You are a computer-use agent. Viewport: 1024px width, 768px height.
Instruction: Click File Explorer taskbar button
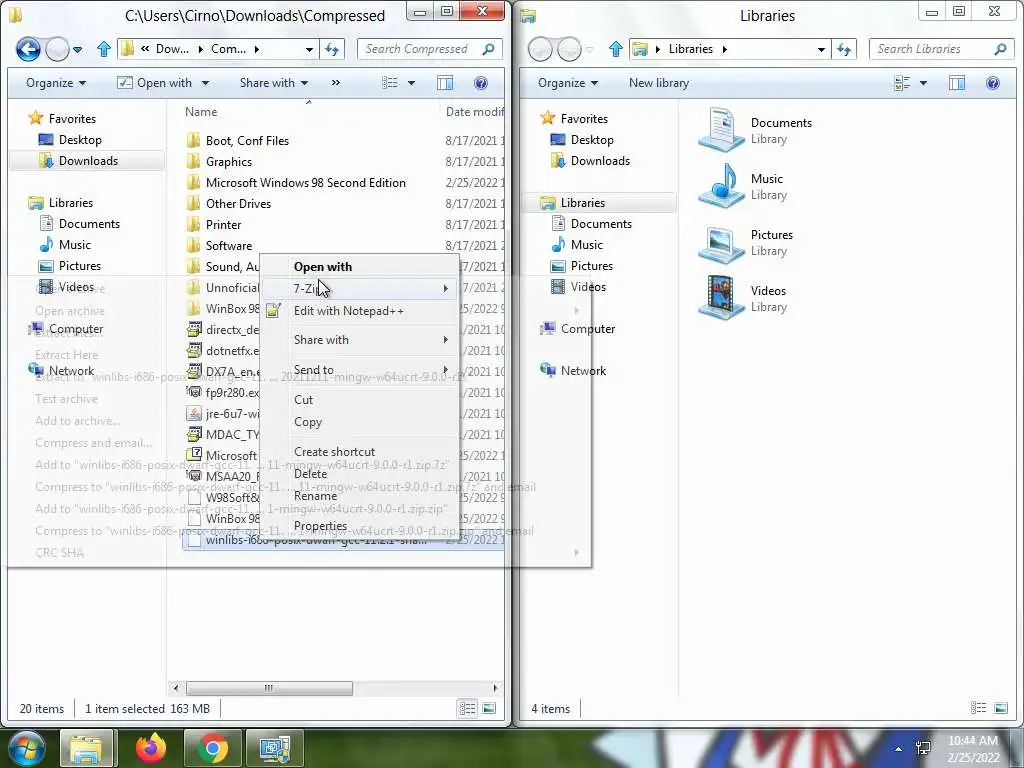tap(87, 748)
